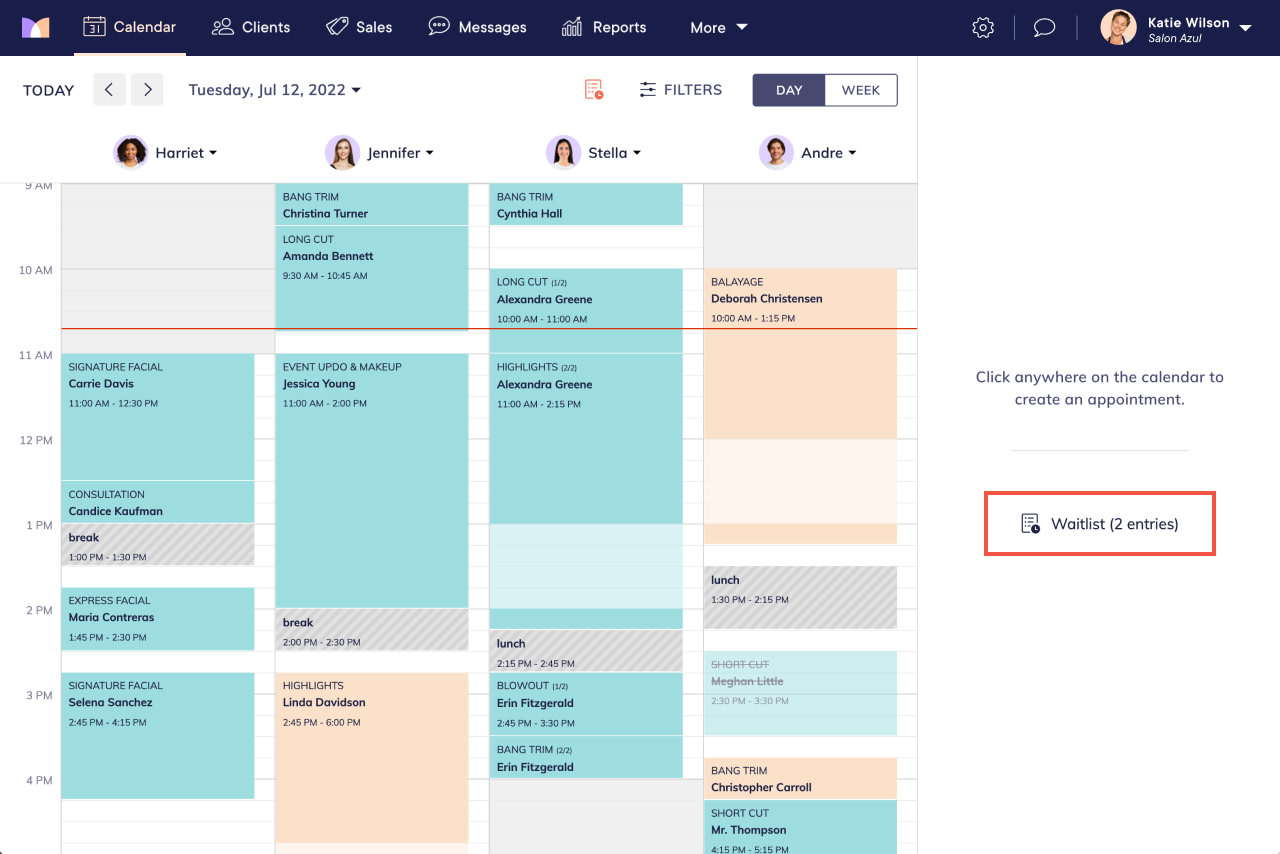Screen dimensions: 1280x854
Task: Click the speech bubble support icon
Action: pos(1044,27)
